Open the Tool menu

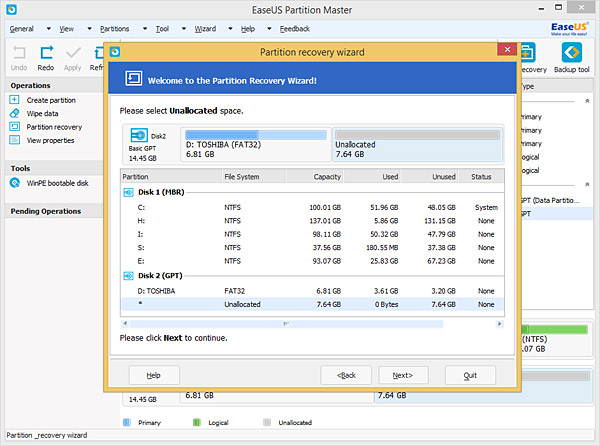pyautogui.click(x=162, y=29)
